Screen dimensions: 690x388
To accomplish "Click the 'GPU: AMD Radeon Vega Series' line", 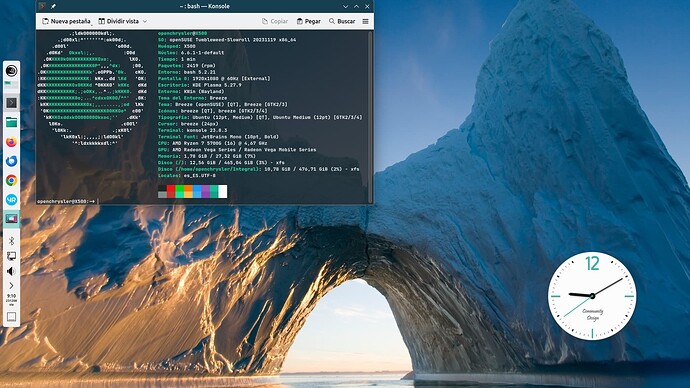I will (237, 150).
